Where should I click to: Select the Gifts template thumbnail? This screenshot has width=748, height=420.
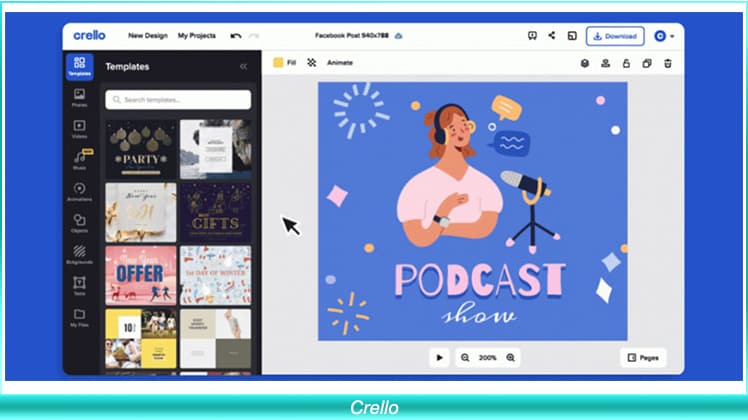pos(216,212)
